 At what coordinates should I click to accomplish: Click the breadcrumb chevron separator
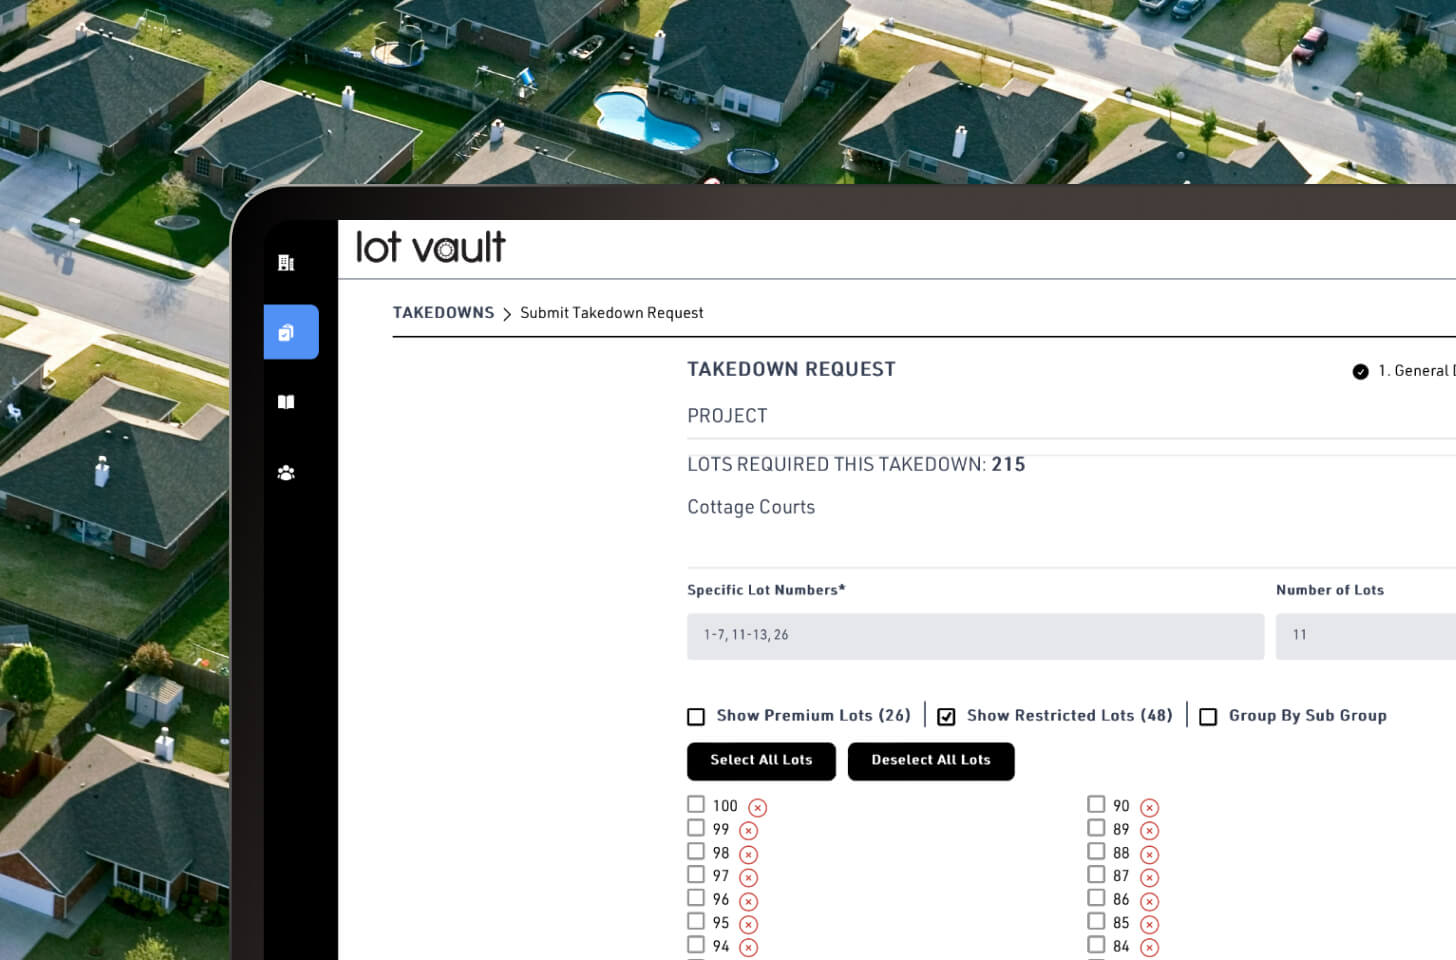click(507, 314)
